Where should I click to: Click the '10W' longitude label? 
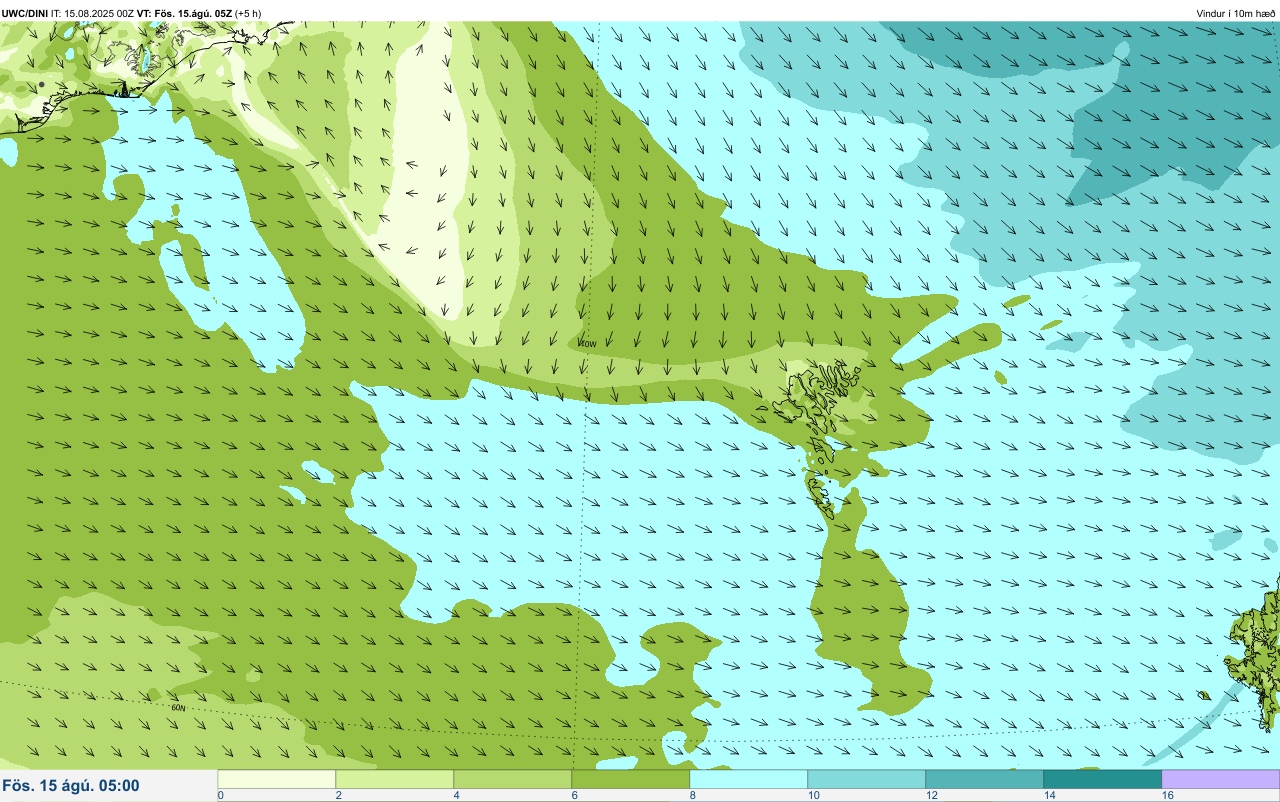point(588,344)
